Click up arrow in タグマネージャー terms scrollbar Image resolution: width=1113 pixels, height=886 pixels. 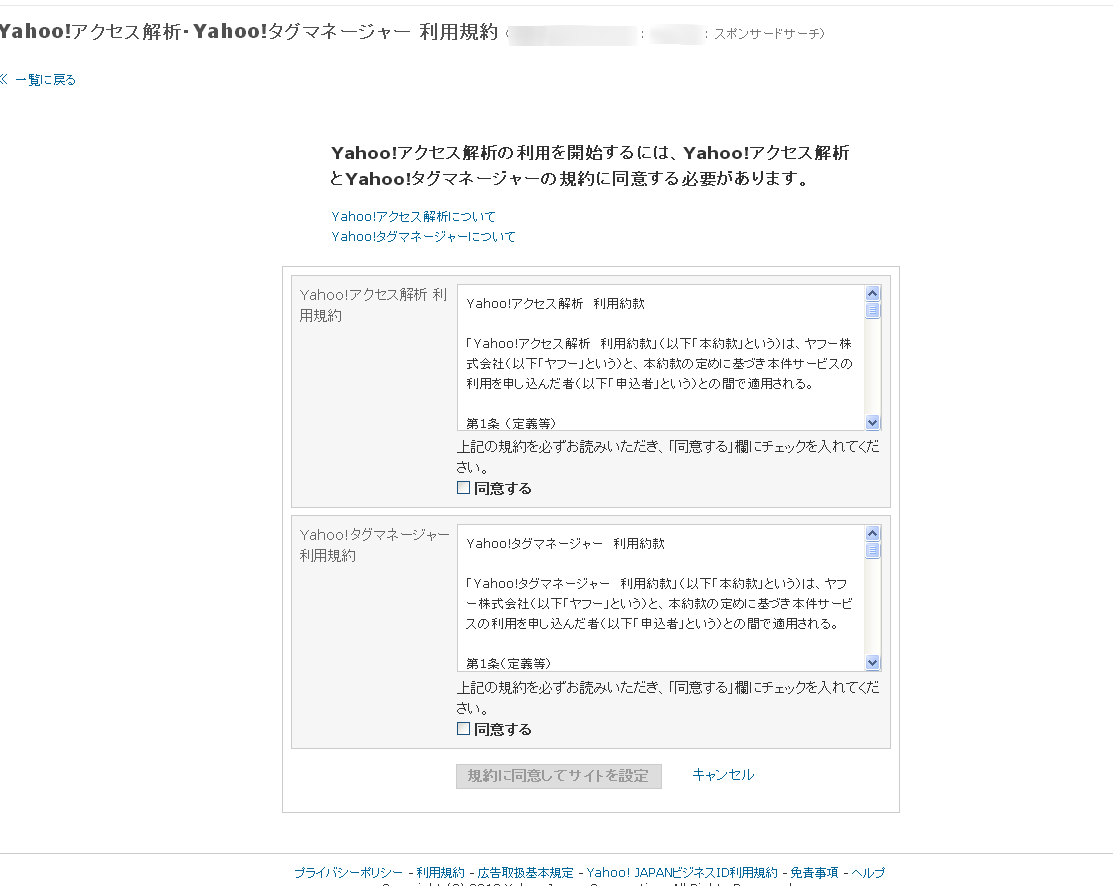[872, 533]
